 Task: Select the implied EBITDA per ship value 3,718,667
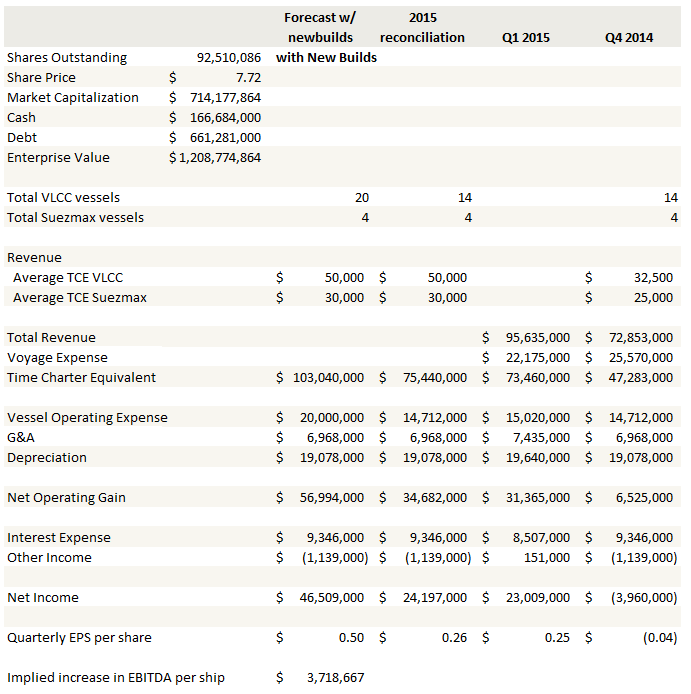(337, 678)
